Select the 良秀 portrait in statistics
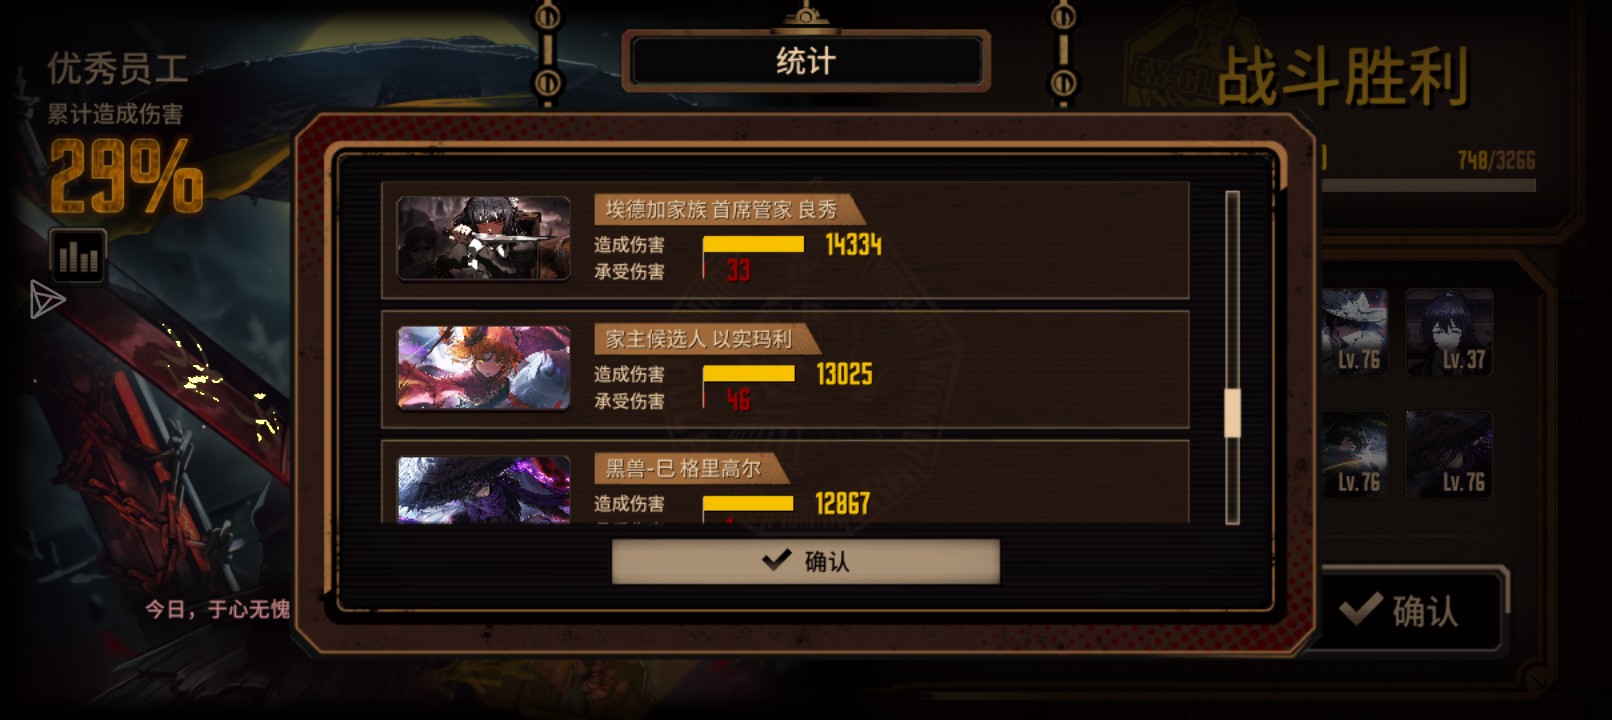The height and width of the screenshot is (720, 1612). 484,238
